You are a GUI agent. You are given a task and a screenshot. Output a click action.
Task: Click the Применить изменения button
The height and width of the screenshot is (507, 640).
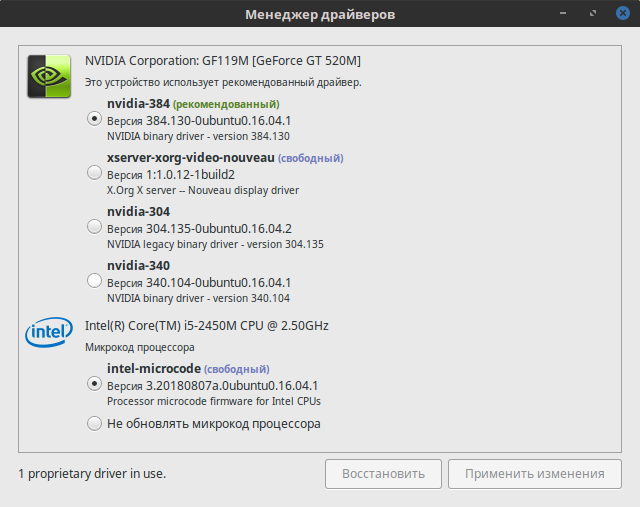click(x=535, y=474)
